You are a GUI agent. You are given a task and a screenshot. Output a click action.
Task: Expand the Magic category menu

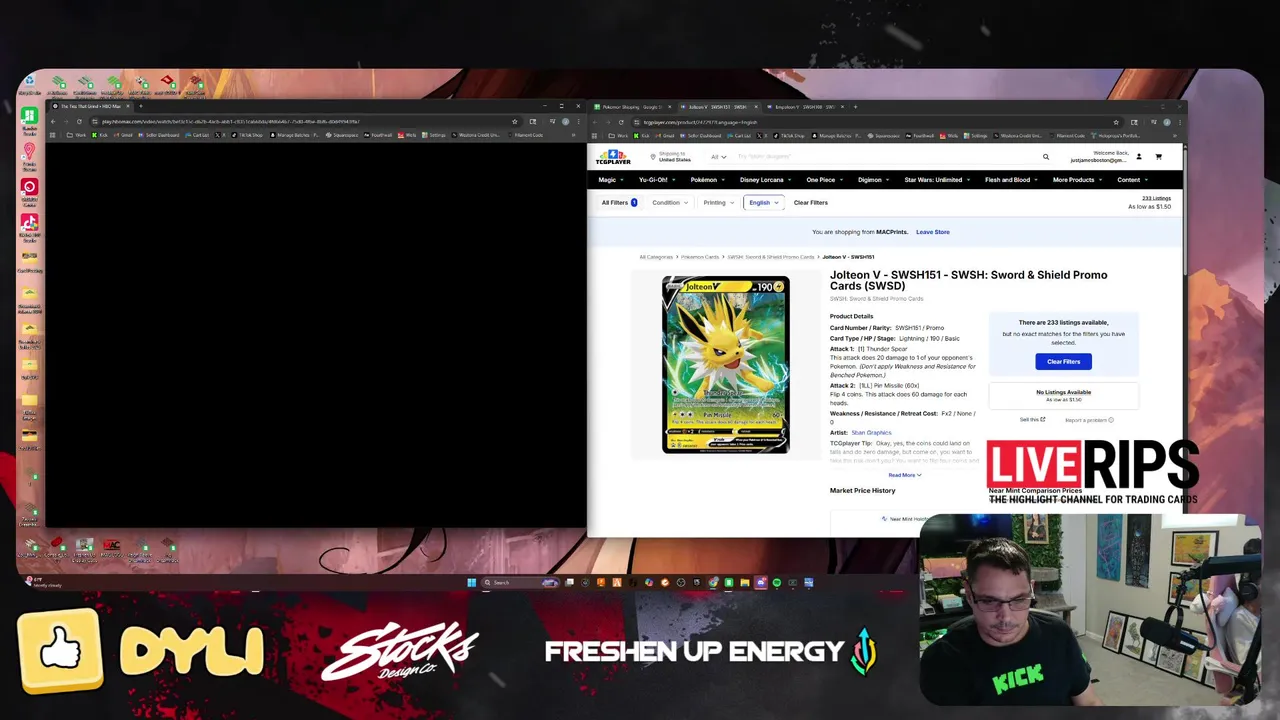coord(611,180)
